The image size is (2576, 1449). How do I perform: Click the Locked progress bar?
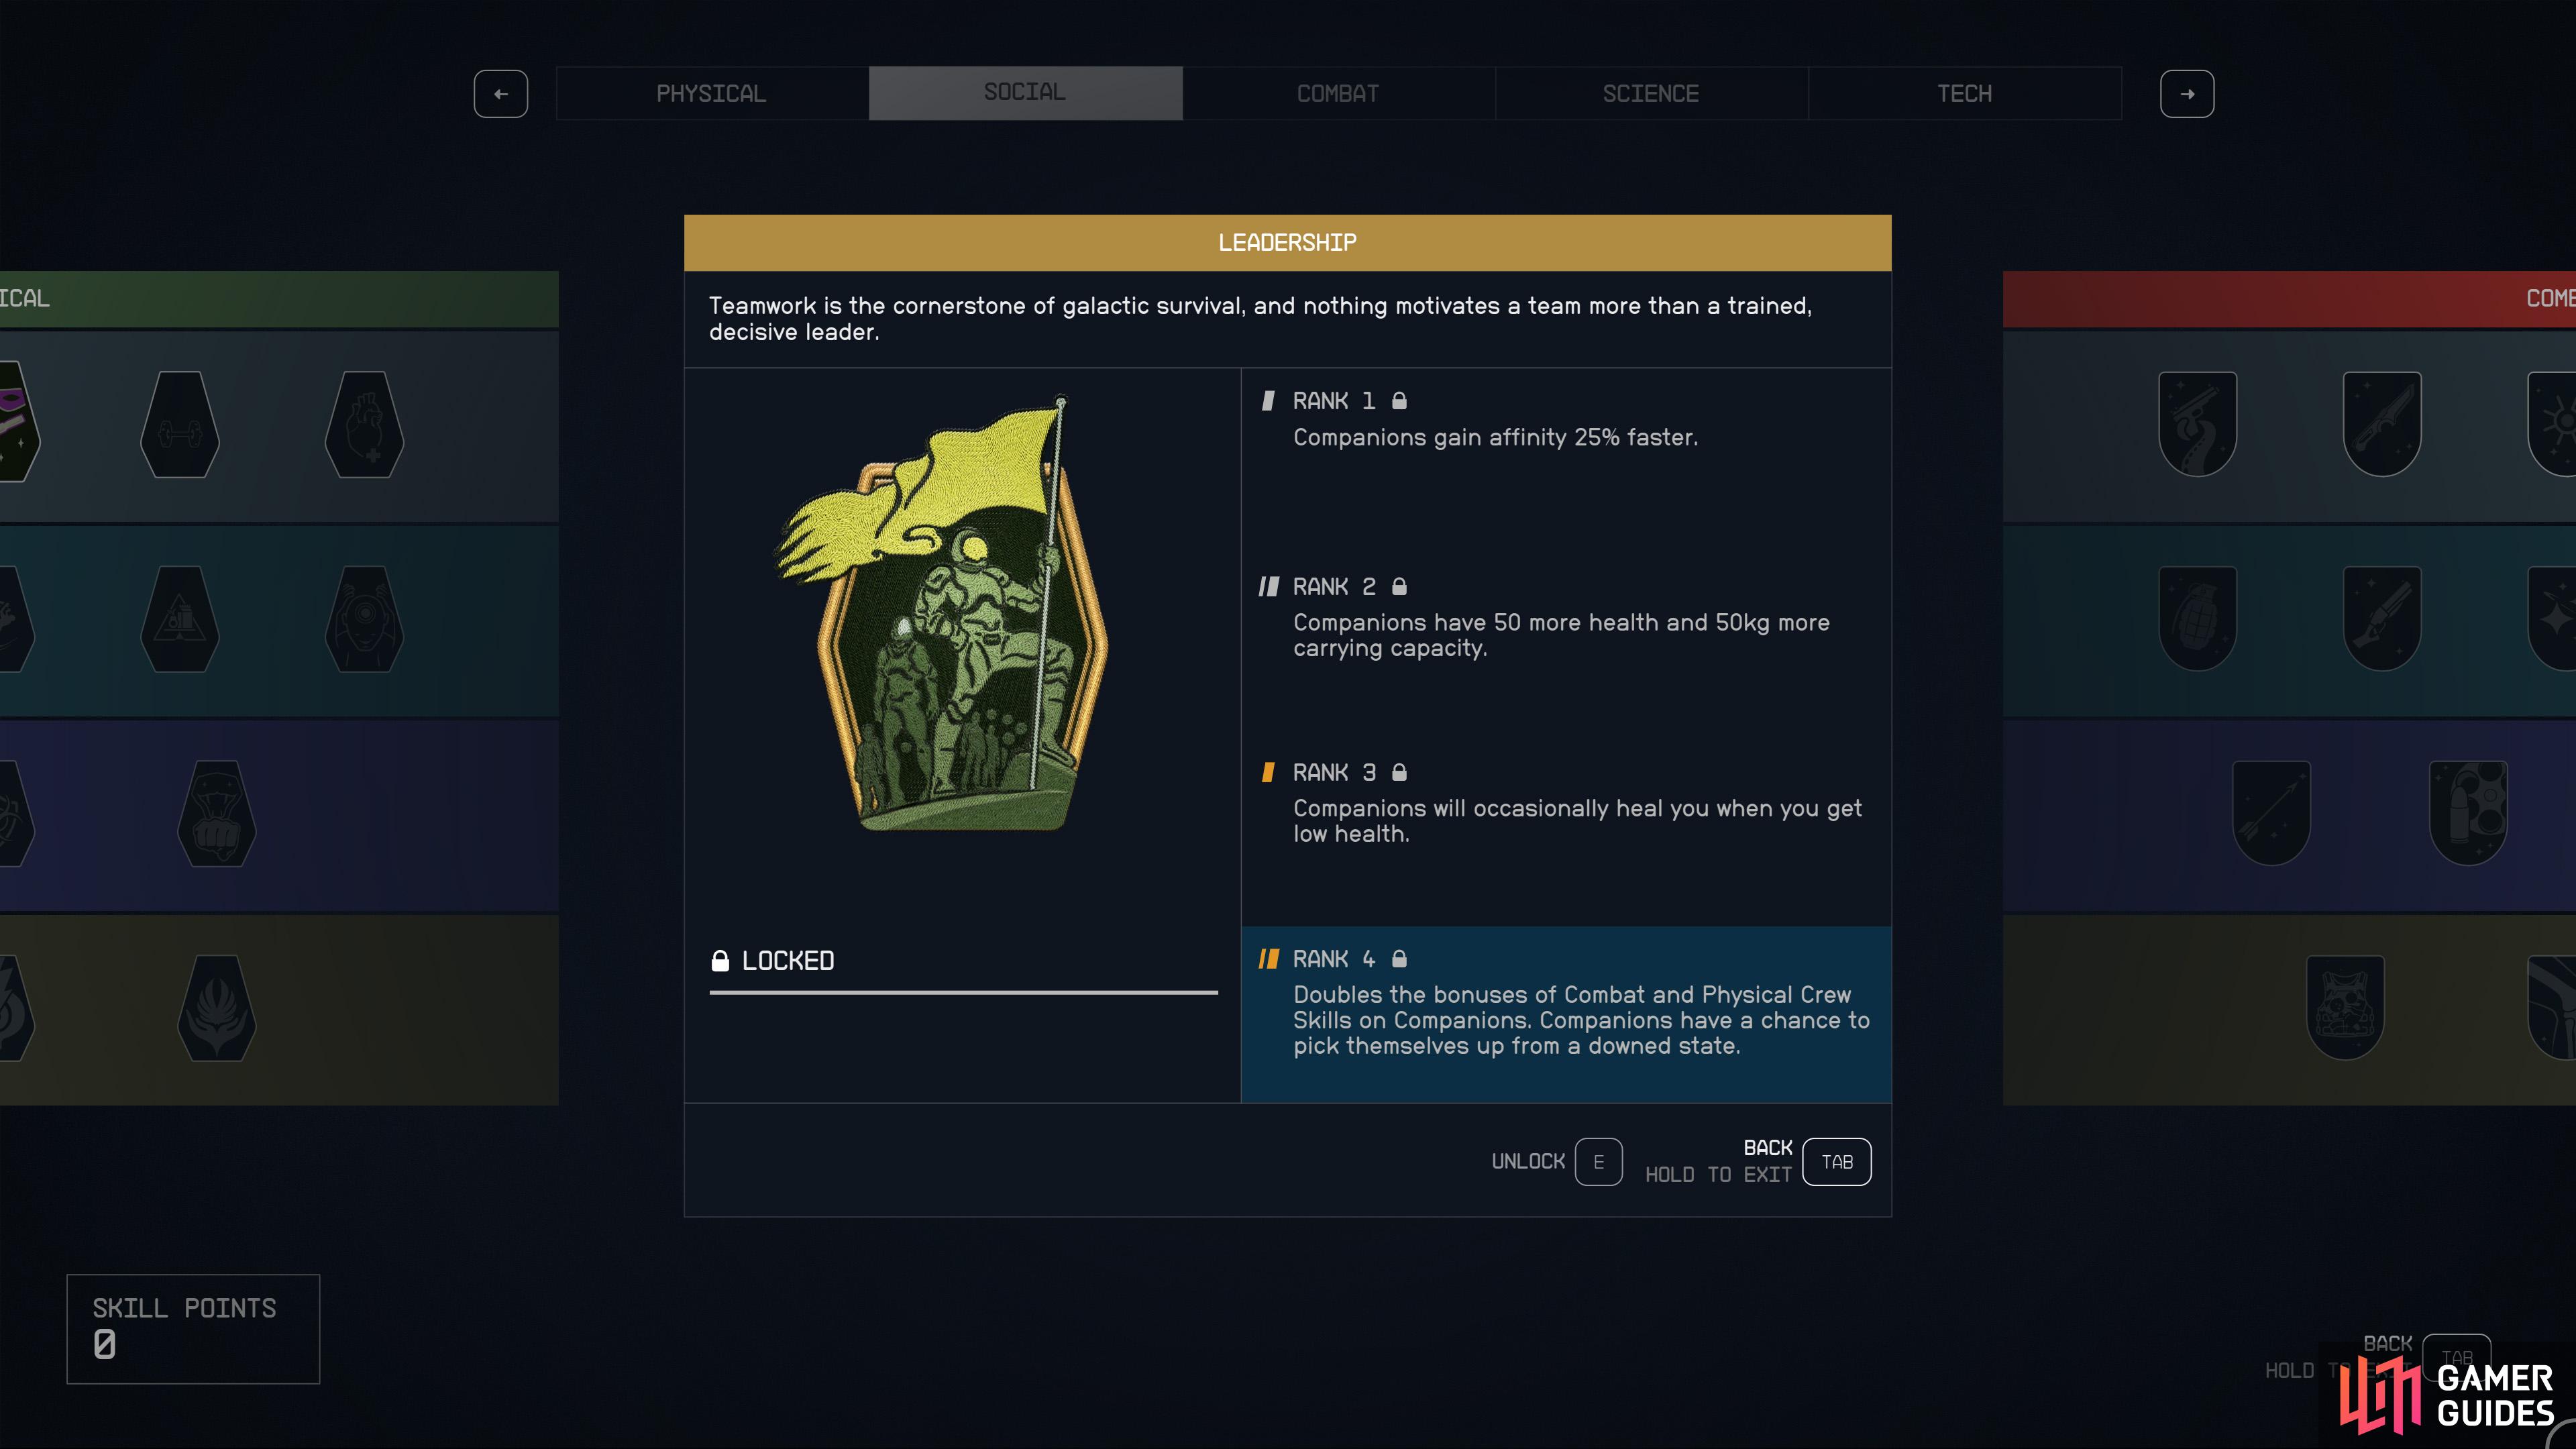963,992
